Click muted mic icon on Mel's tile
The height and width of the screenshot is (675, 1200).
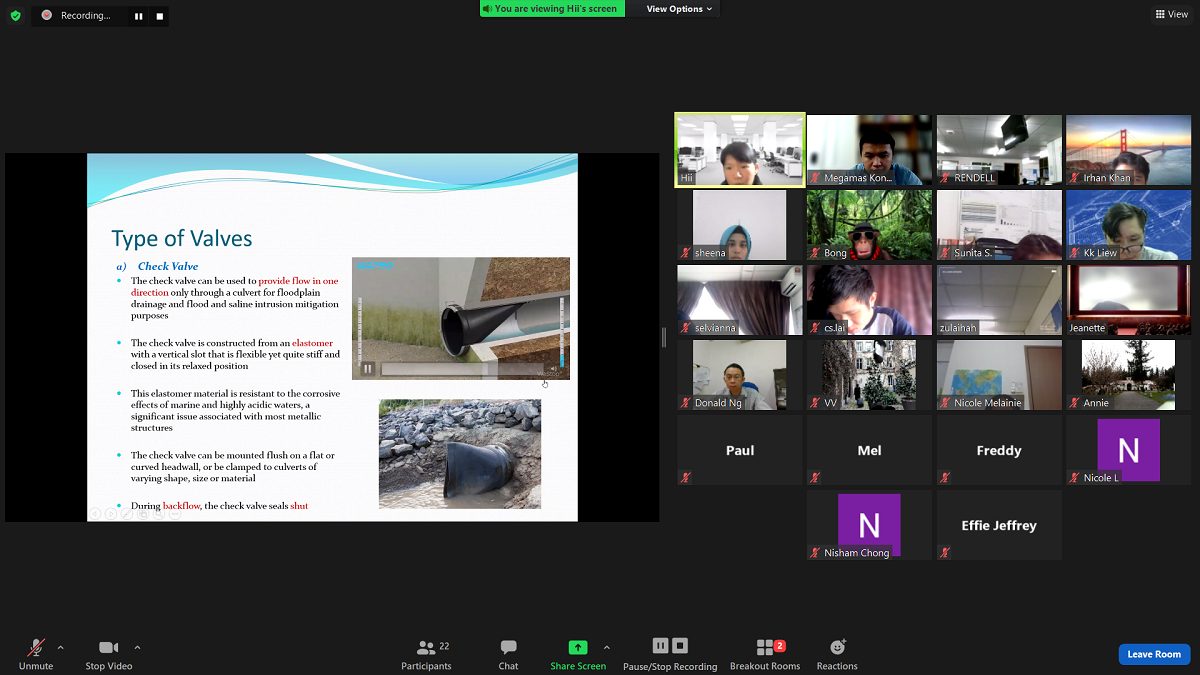pyautogui.click(x=815, y=478)
